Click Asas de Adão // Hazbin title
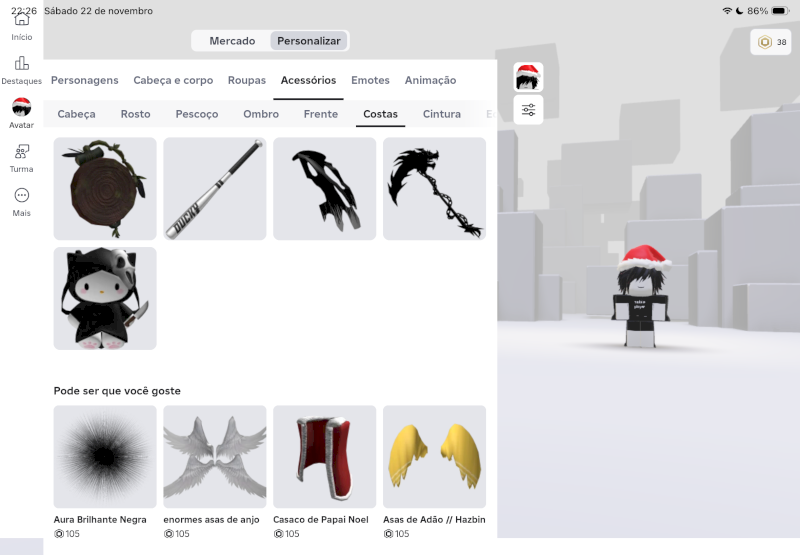 (x=434, y=519)
